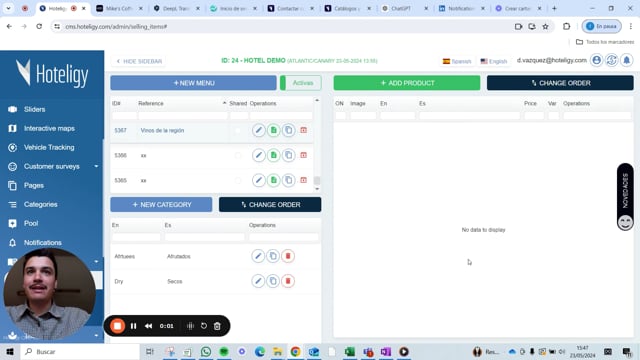Image resolution: width=640 pixels, height=360 pixels.
Task: Edit menu 5366 with pencil icon
Action: 258,155
